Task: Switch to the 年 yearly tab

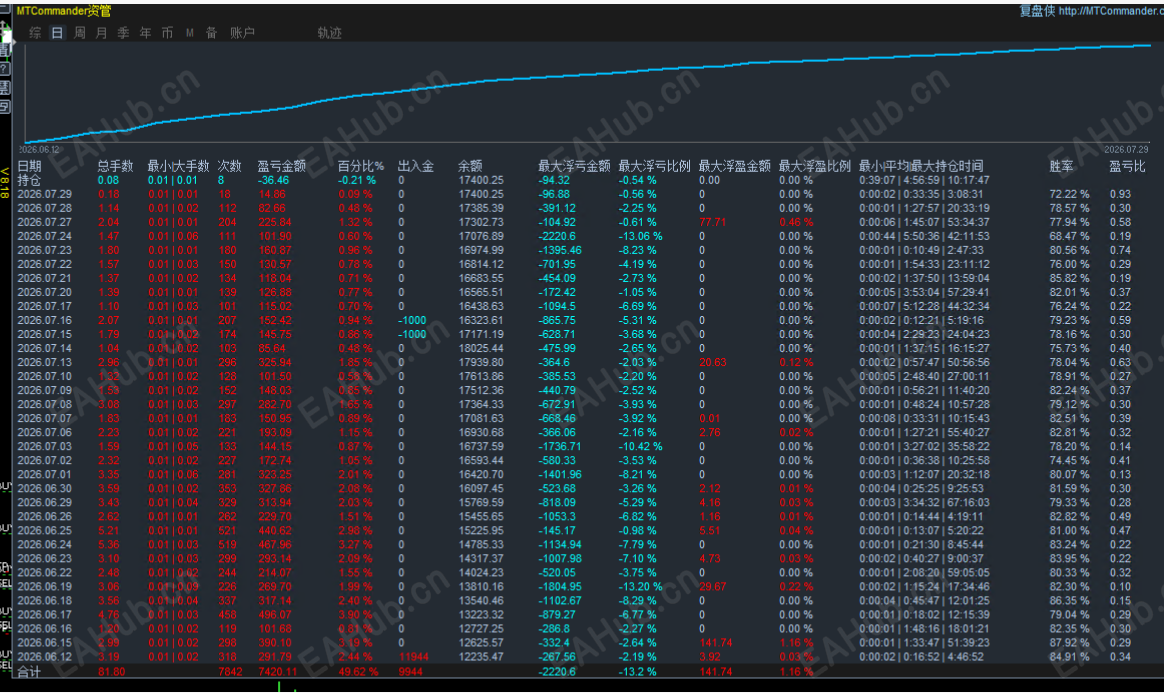Action: (146, 33)
